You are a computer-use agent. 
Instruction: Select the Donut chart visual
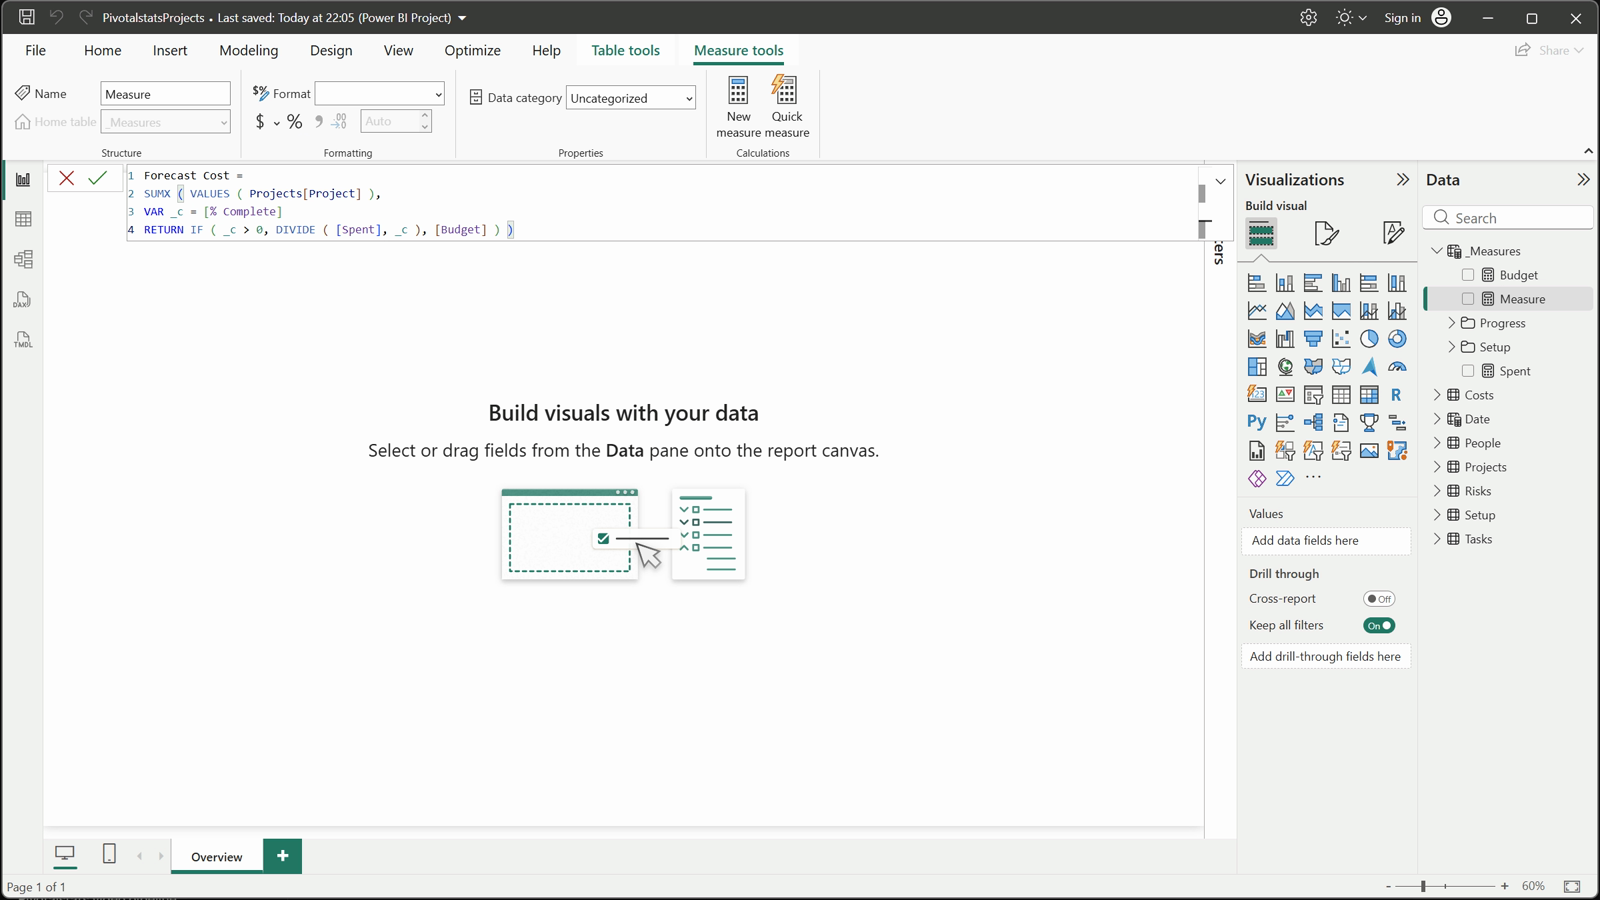[x=1397, y=339]
